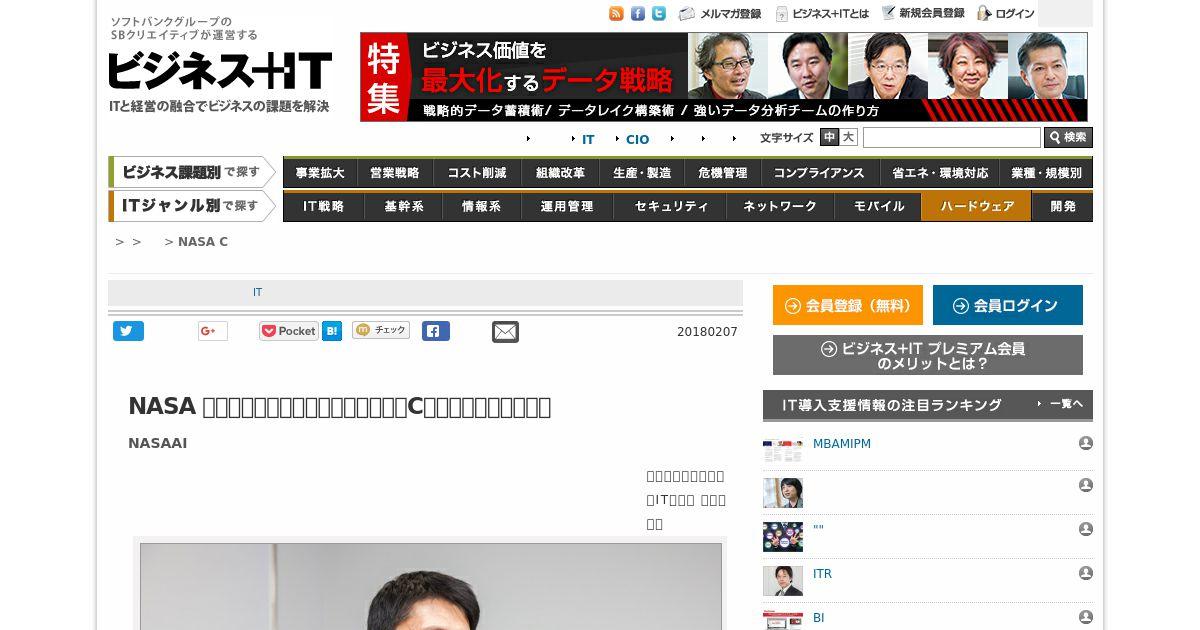Go to 新規会員登録 in header
The width and height of the screenshot is (1200, 630).
(x=923, y=14)
